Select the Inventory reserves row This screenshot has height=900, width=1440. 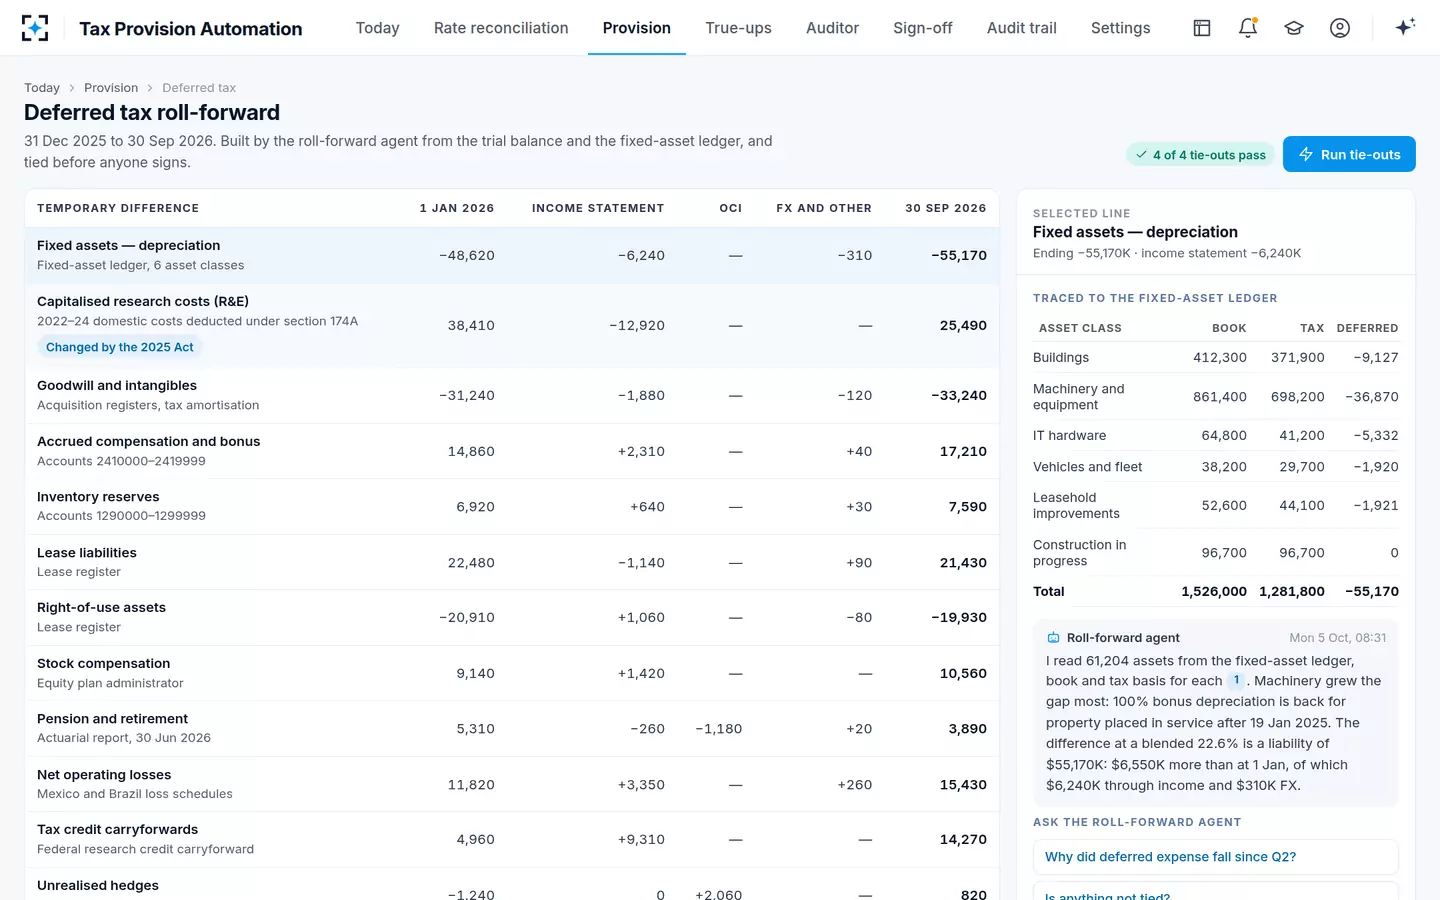click(512, 506)
